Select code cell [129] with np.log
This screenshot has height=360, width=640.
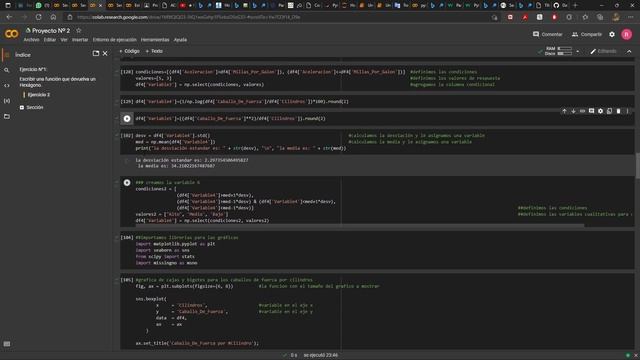(x=376, y=102)
